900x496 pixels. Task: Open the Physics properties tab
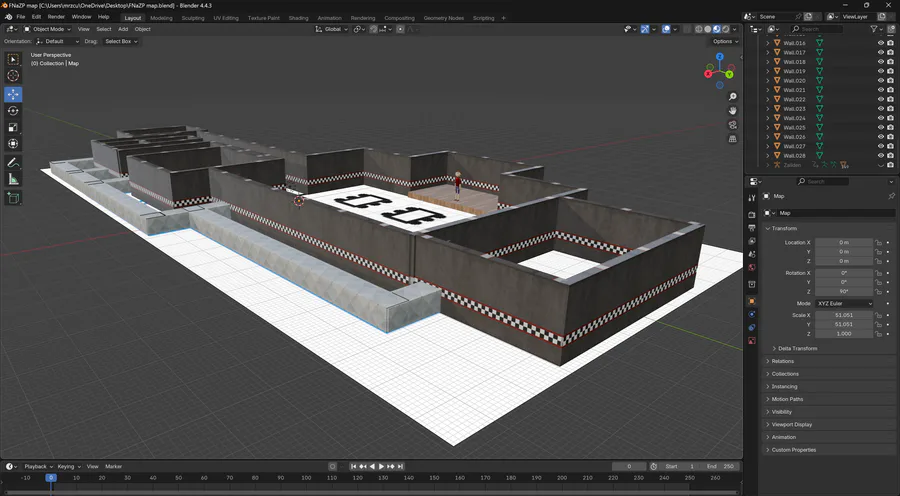(x=752, y=314)
